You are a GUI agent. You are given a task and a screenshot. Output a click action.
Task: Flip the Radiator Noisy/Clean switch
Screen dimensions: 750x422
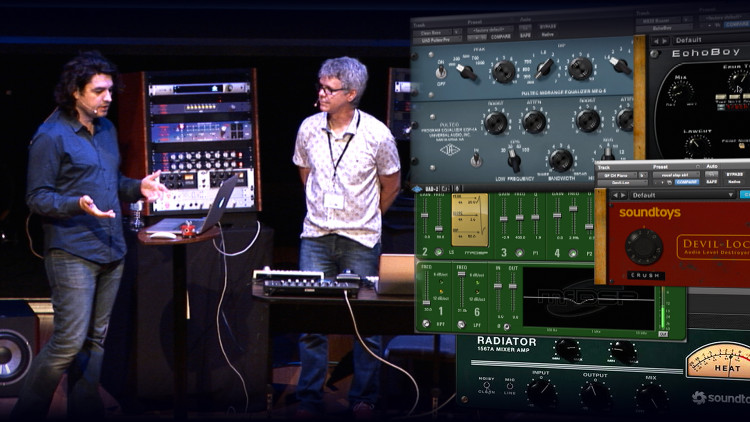click(486, 385)
